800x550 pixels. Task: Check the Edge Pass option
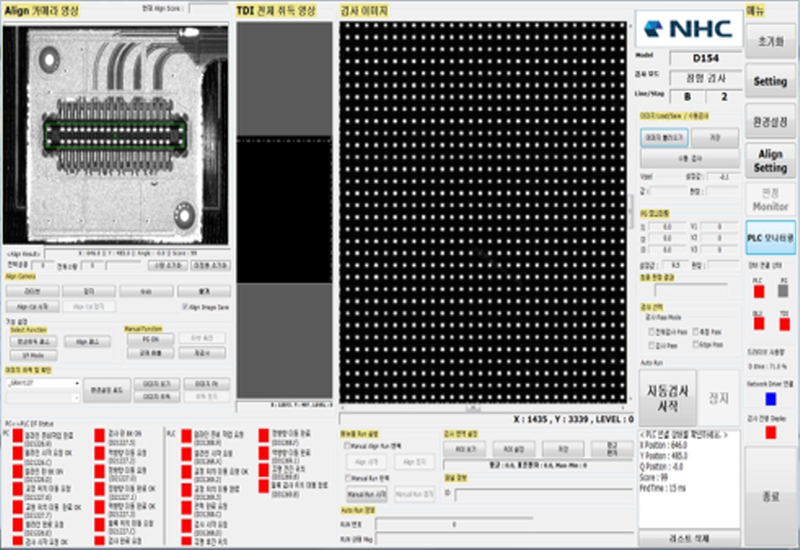[x=697, y=343]
